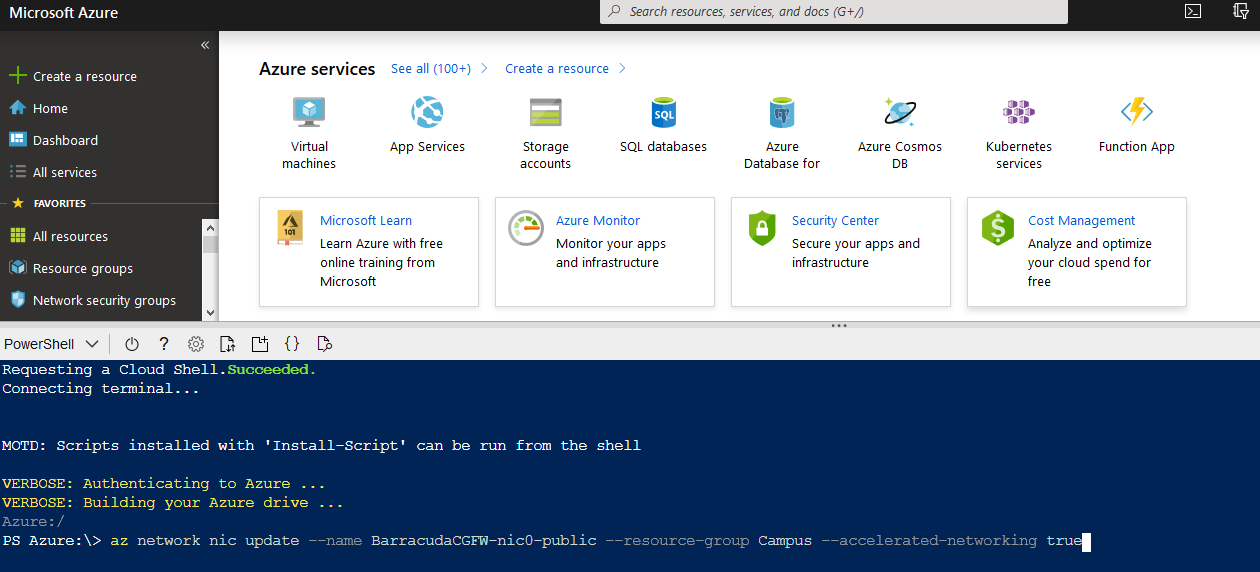Open Cloud Shell from top bar
The height and width of the screenshot is (572, 1260).
click(1193, 11)
